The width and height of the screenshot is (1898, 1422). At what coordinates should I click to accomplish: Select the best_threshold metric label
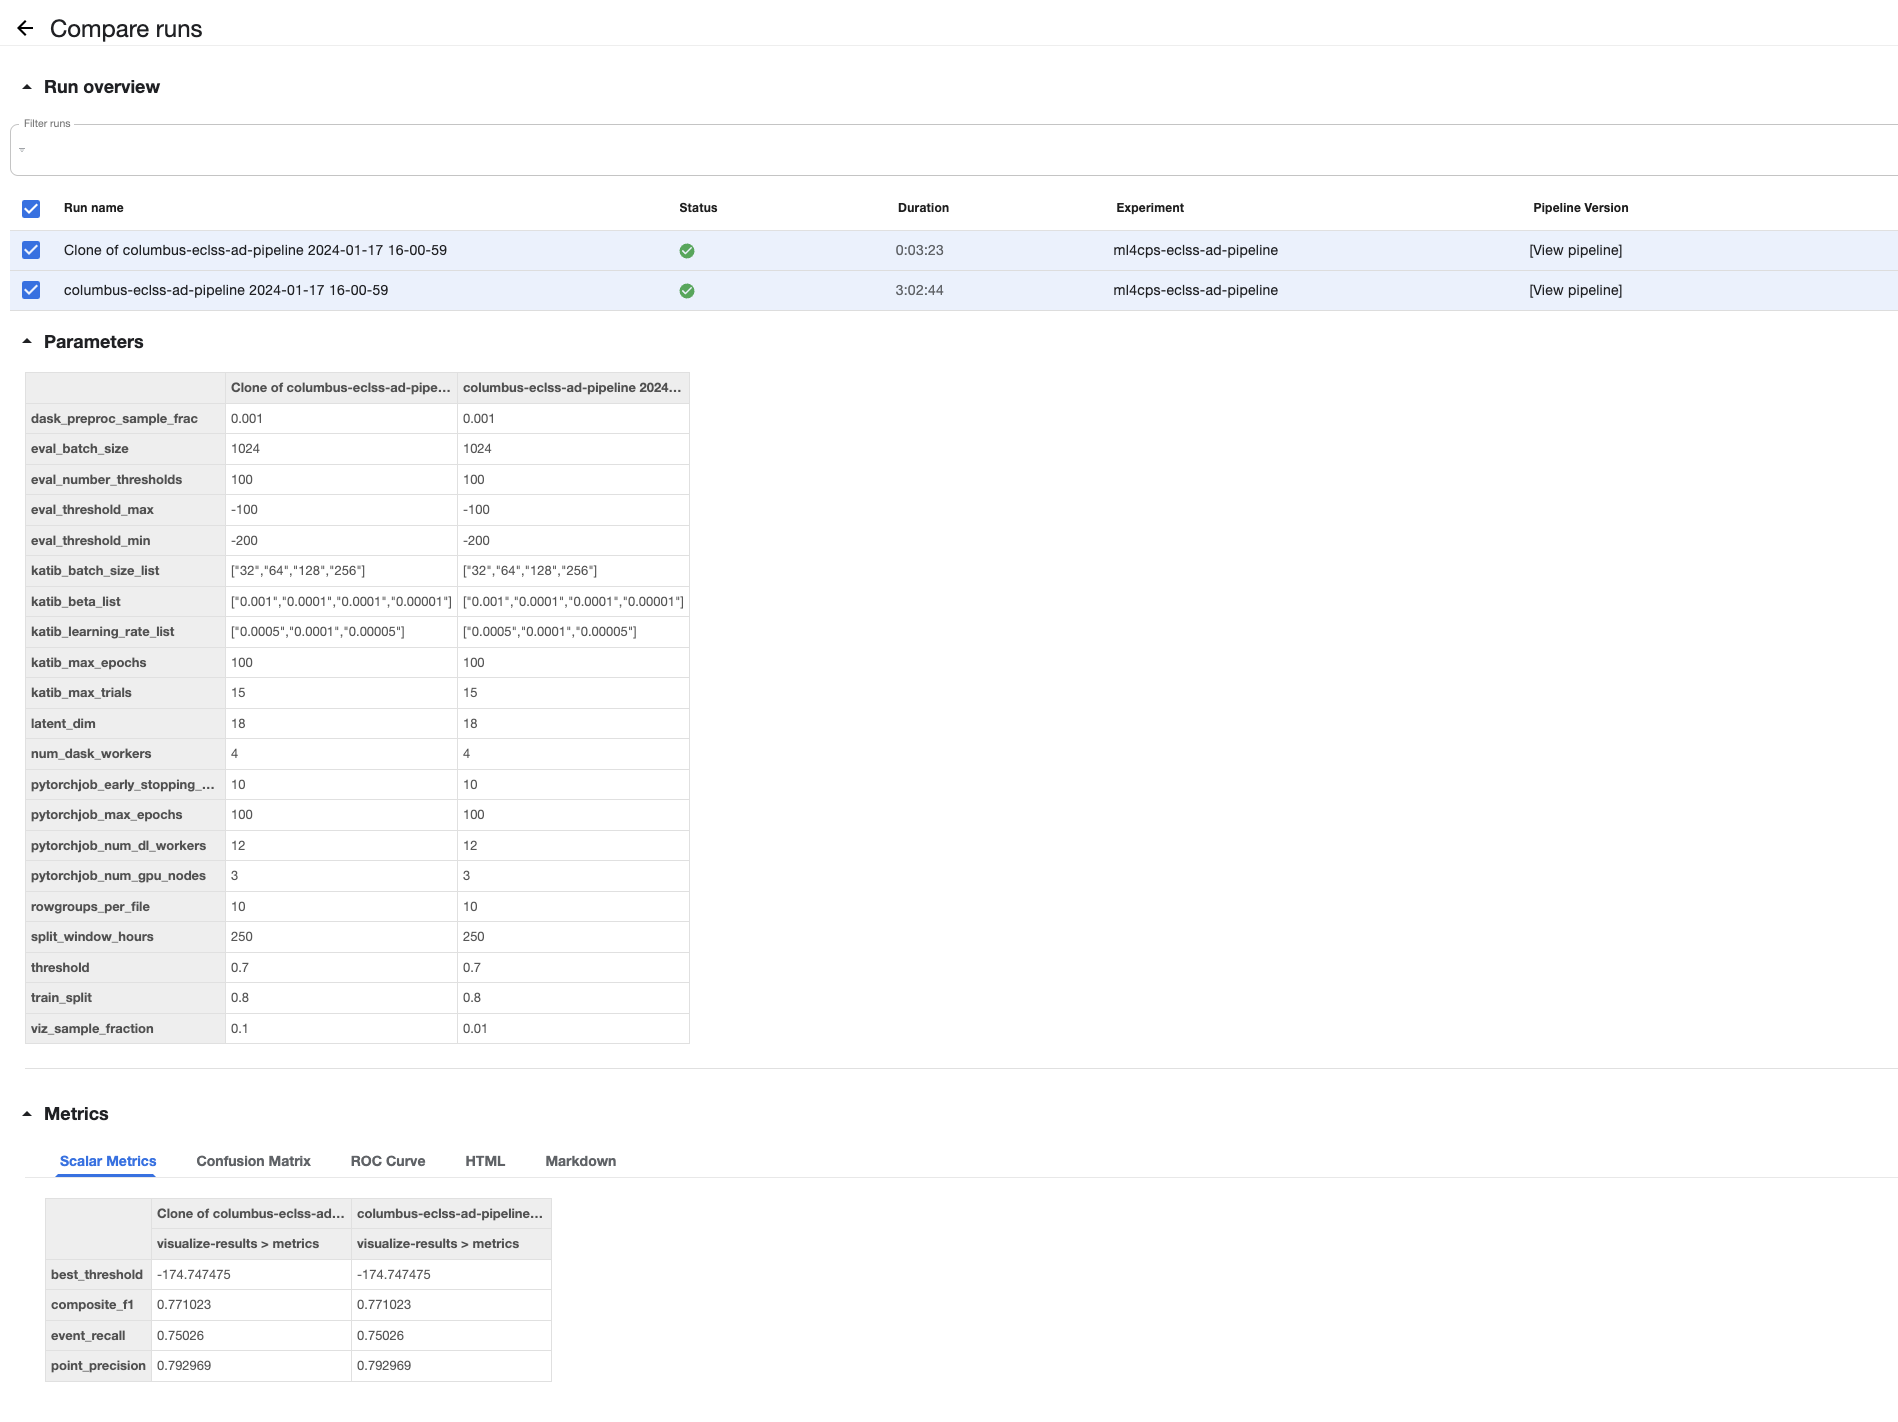click(97, 1275)
